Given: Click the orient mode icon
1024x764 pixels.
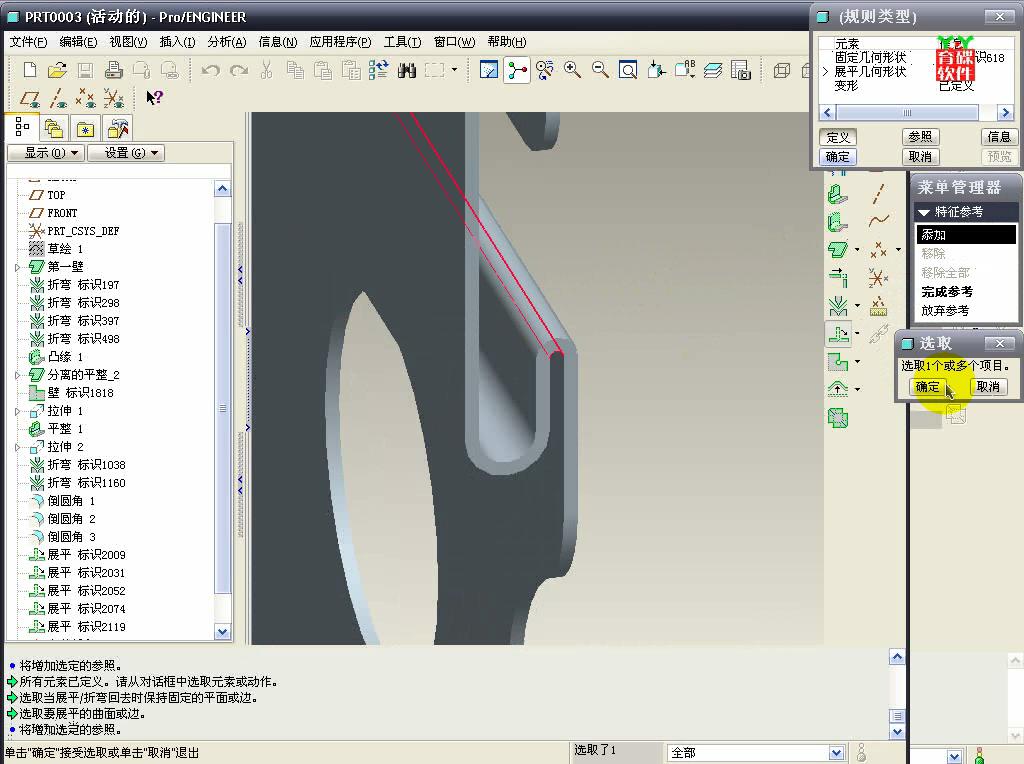Looking at the screenshot, I should pos(545,70).
